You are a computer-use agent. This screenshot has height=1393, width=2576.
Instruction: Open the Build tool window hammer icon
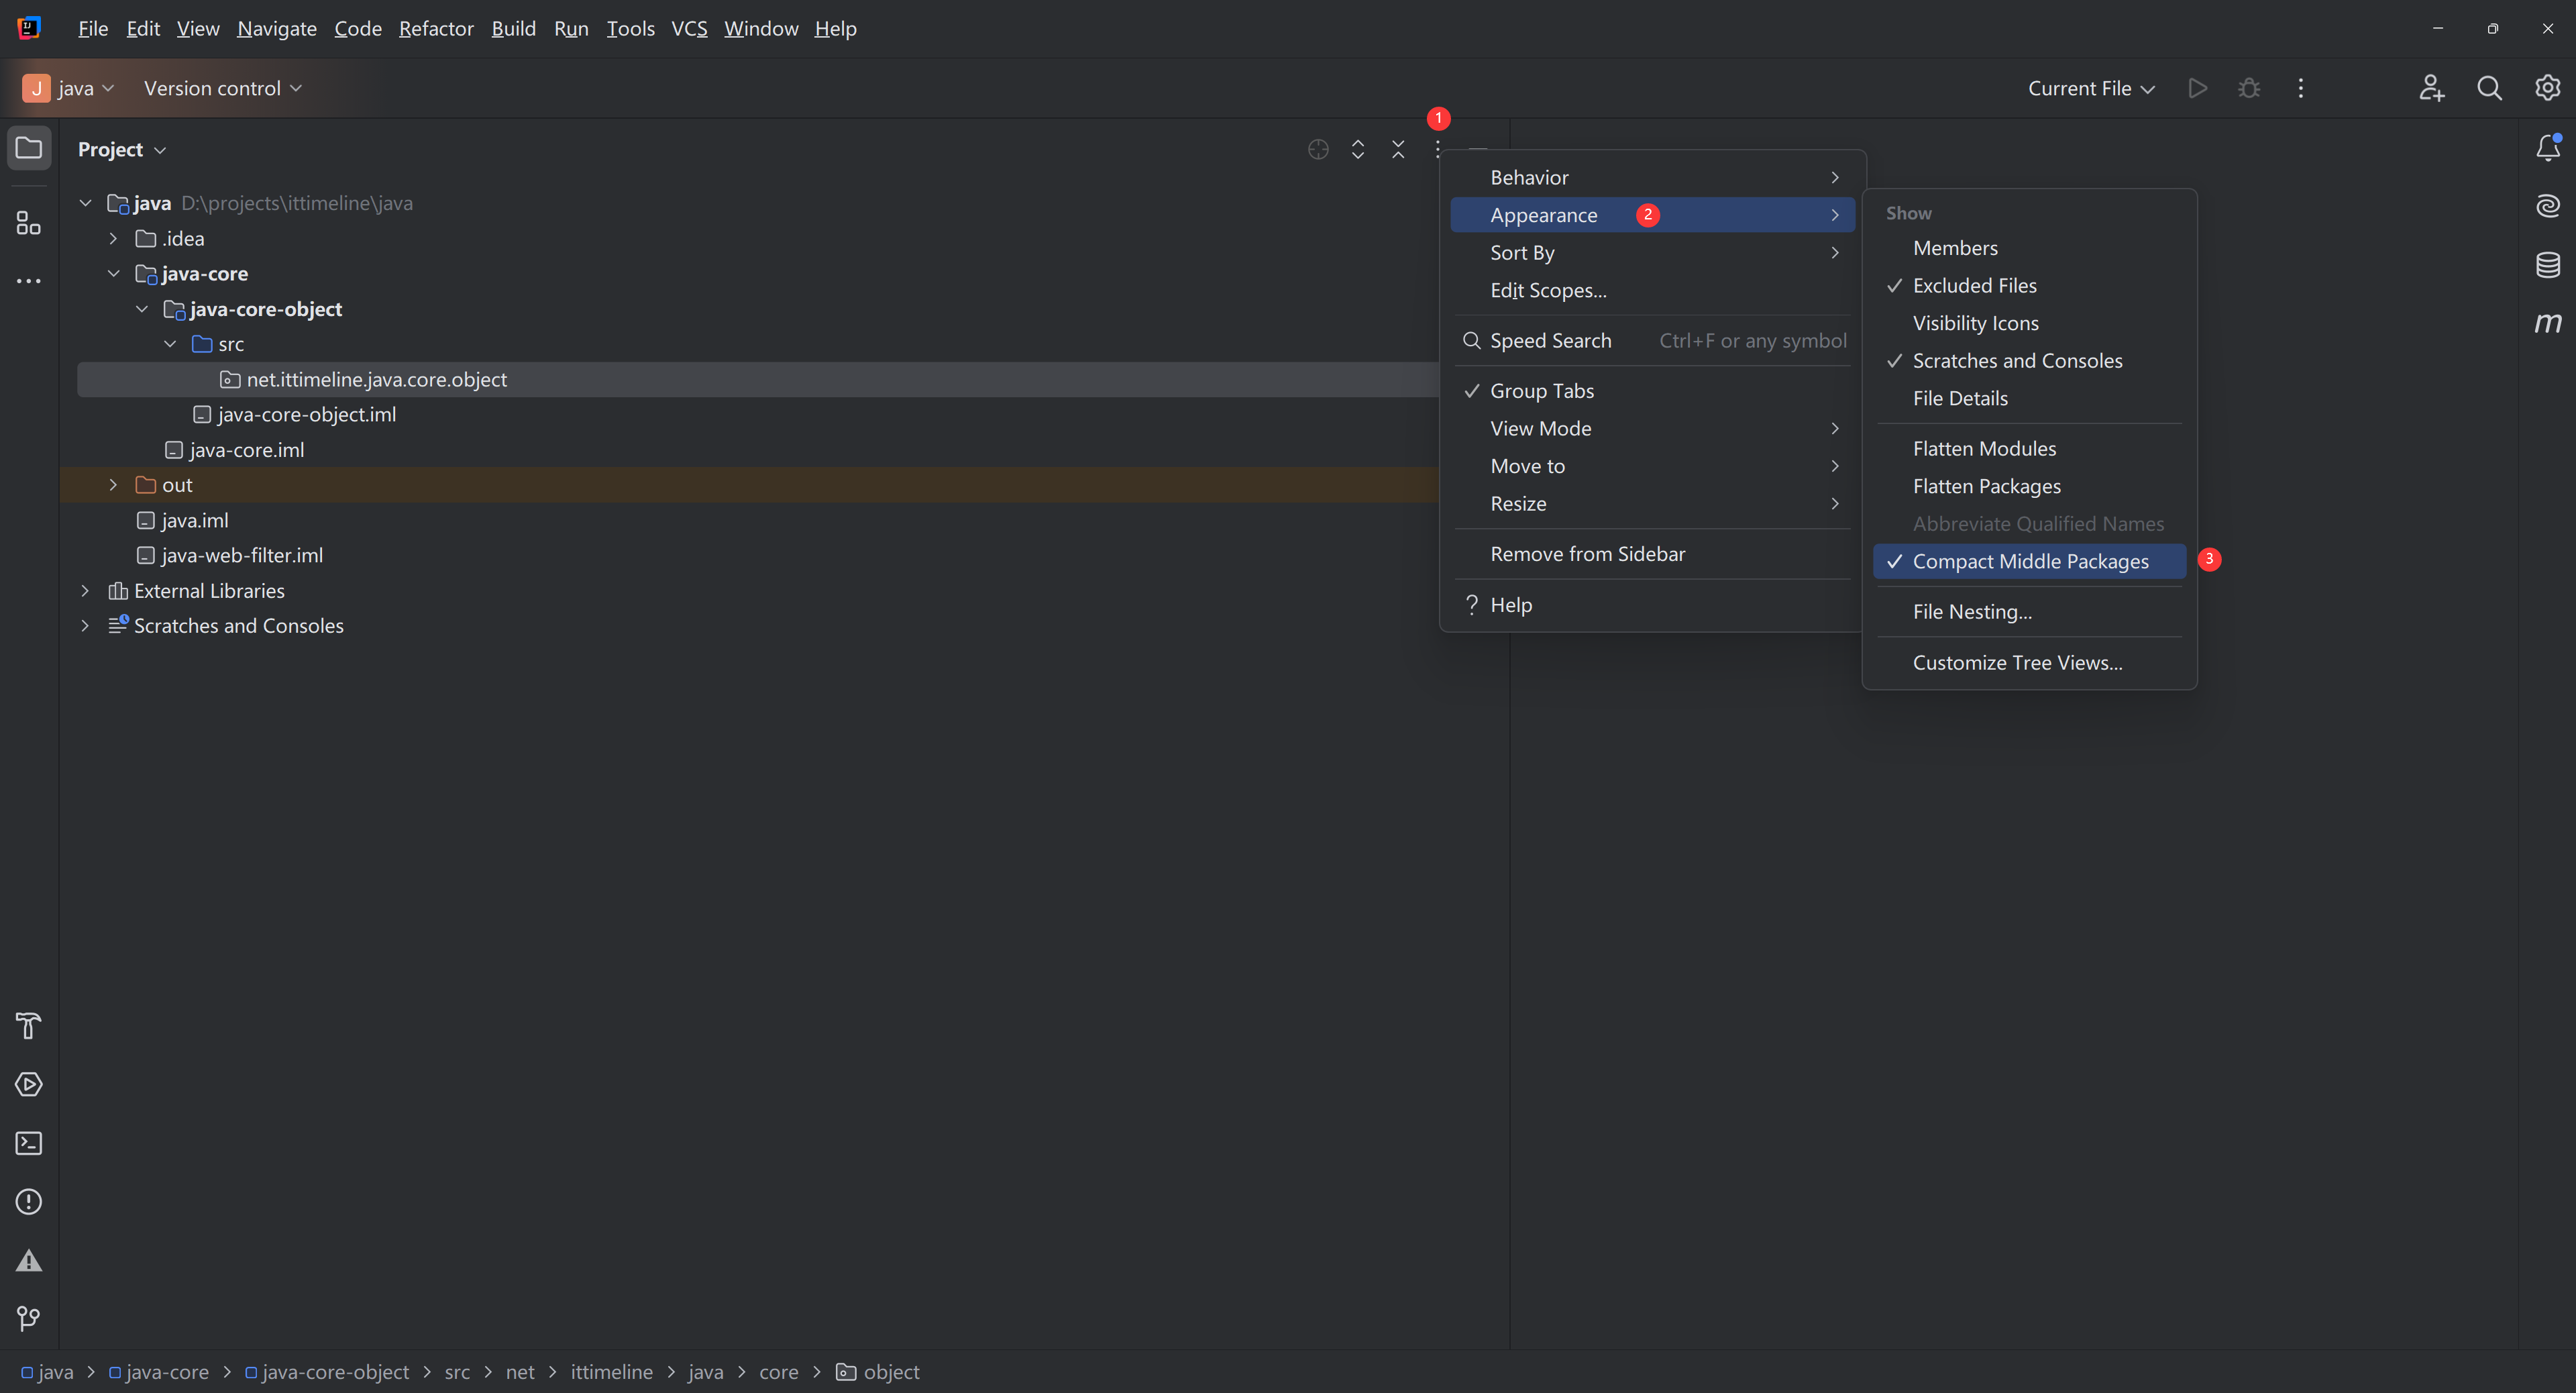coord(28,1026)
